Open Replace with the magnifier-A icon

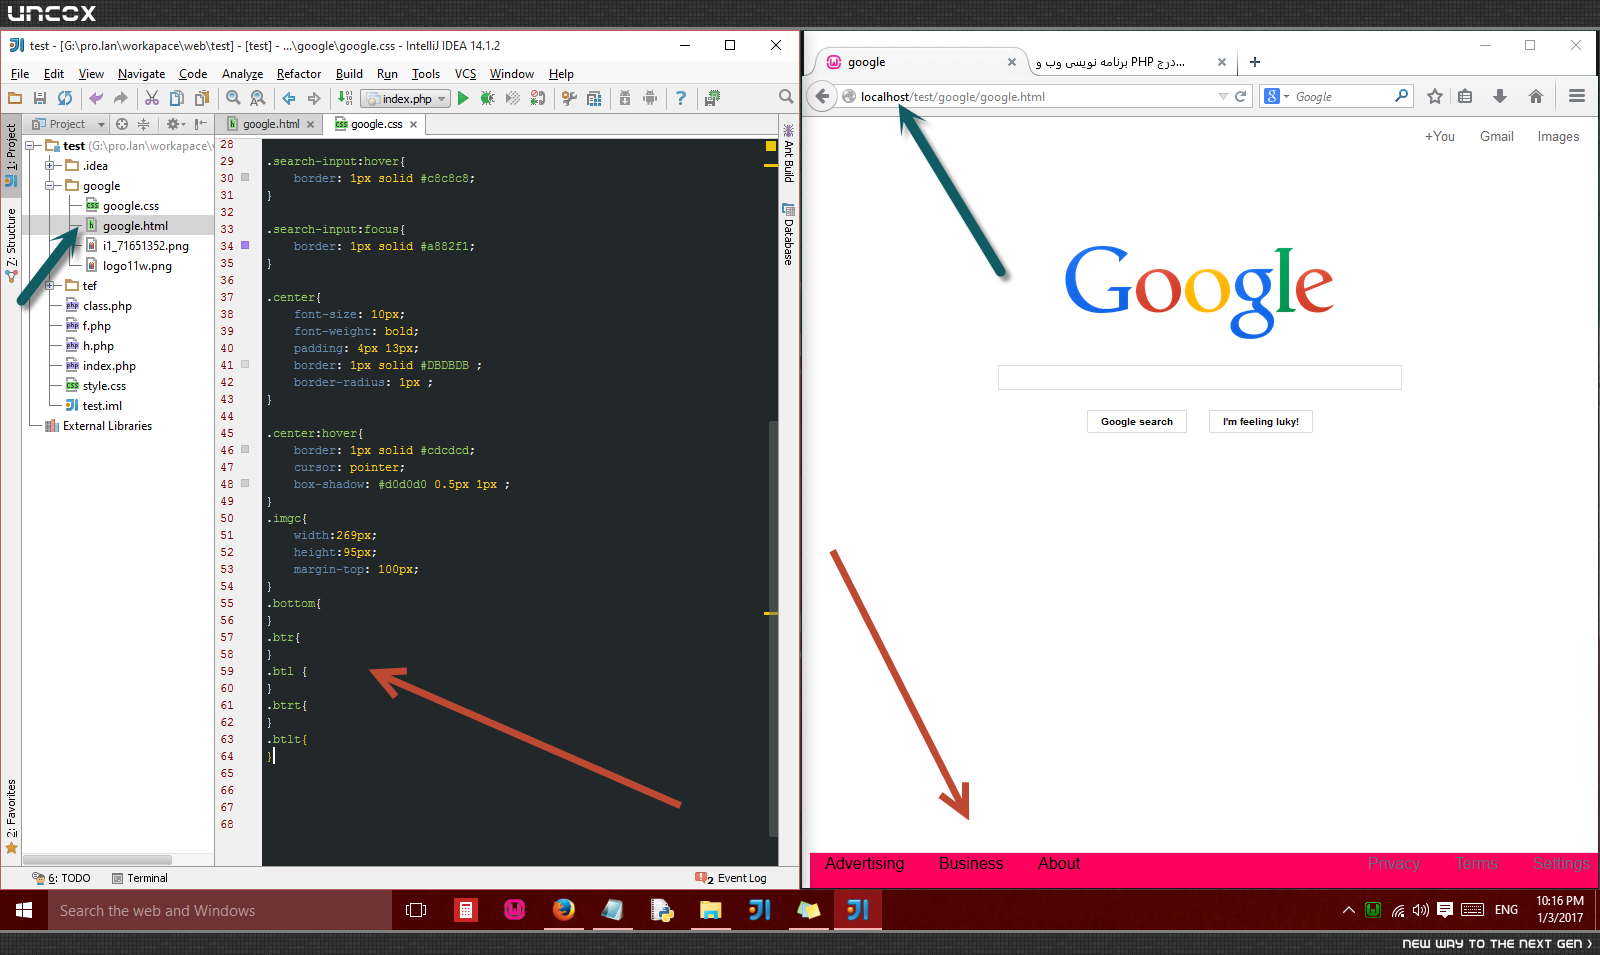click(x=258, y=98)
